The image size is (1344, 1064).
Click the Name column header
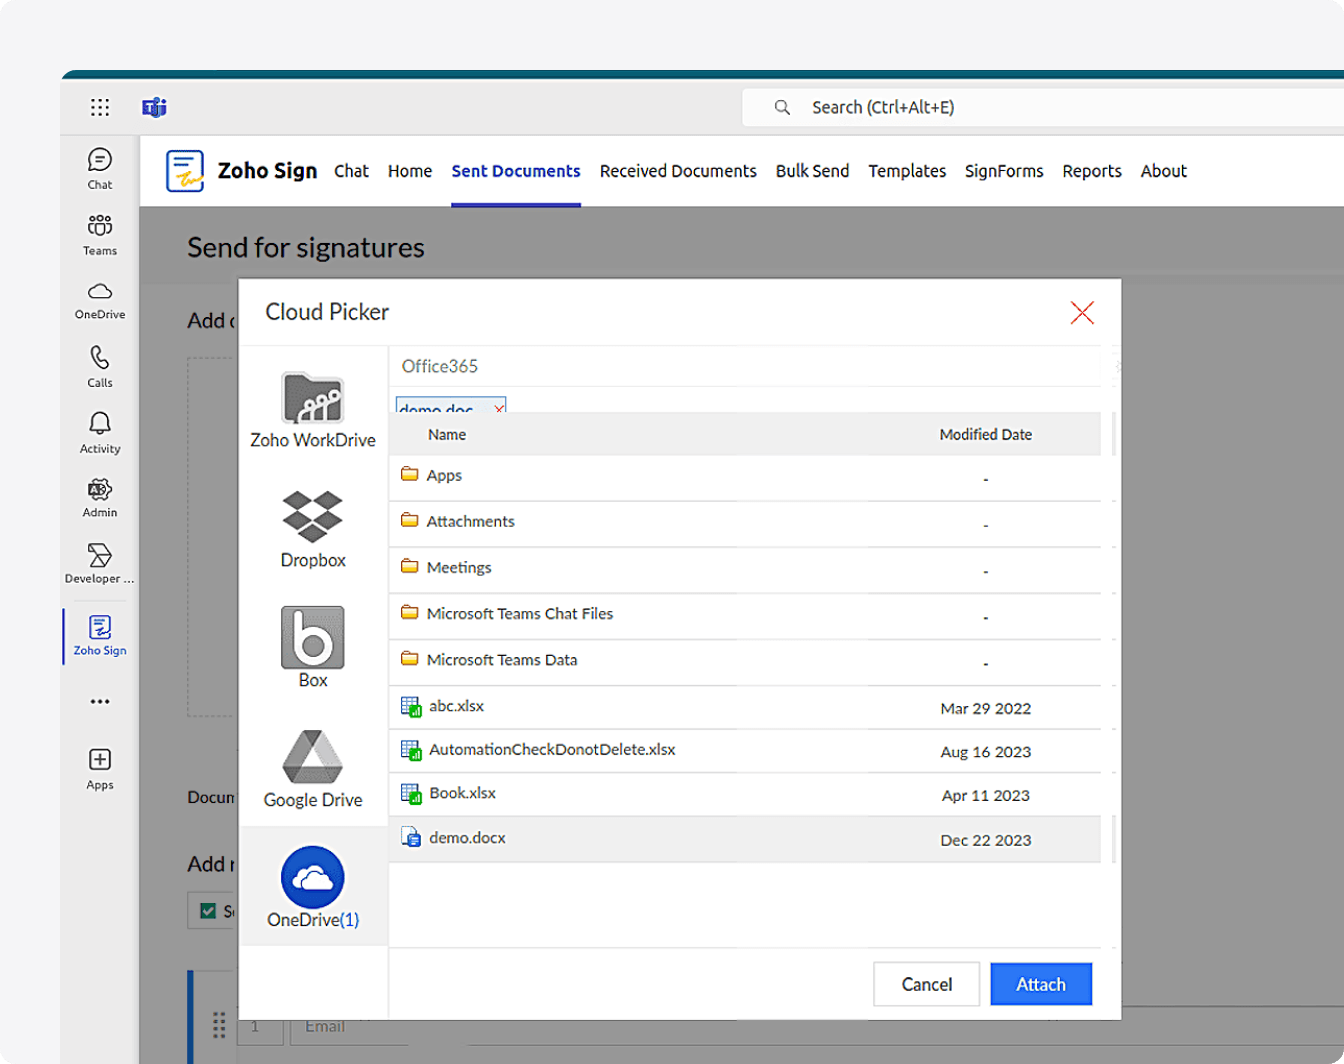click(447, 435)
